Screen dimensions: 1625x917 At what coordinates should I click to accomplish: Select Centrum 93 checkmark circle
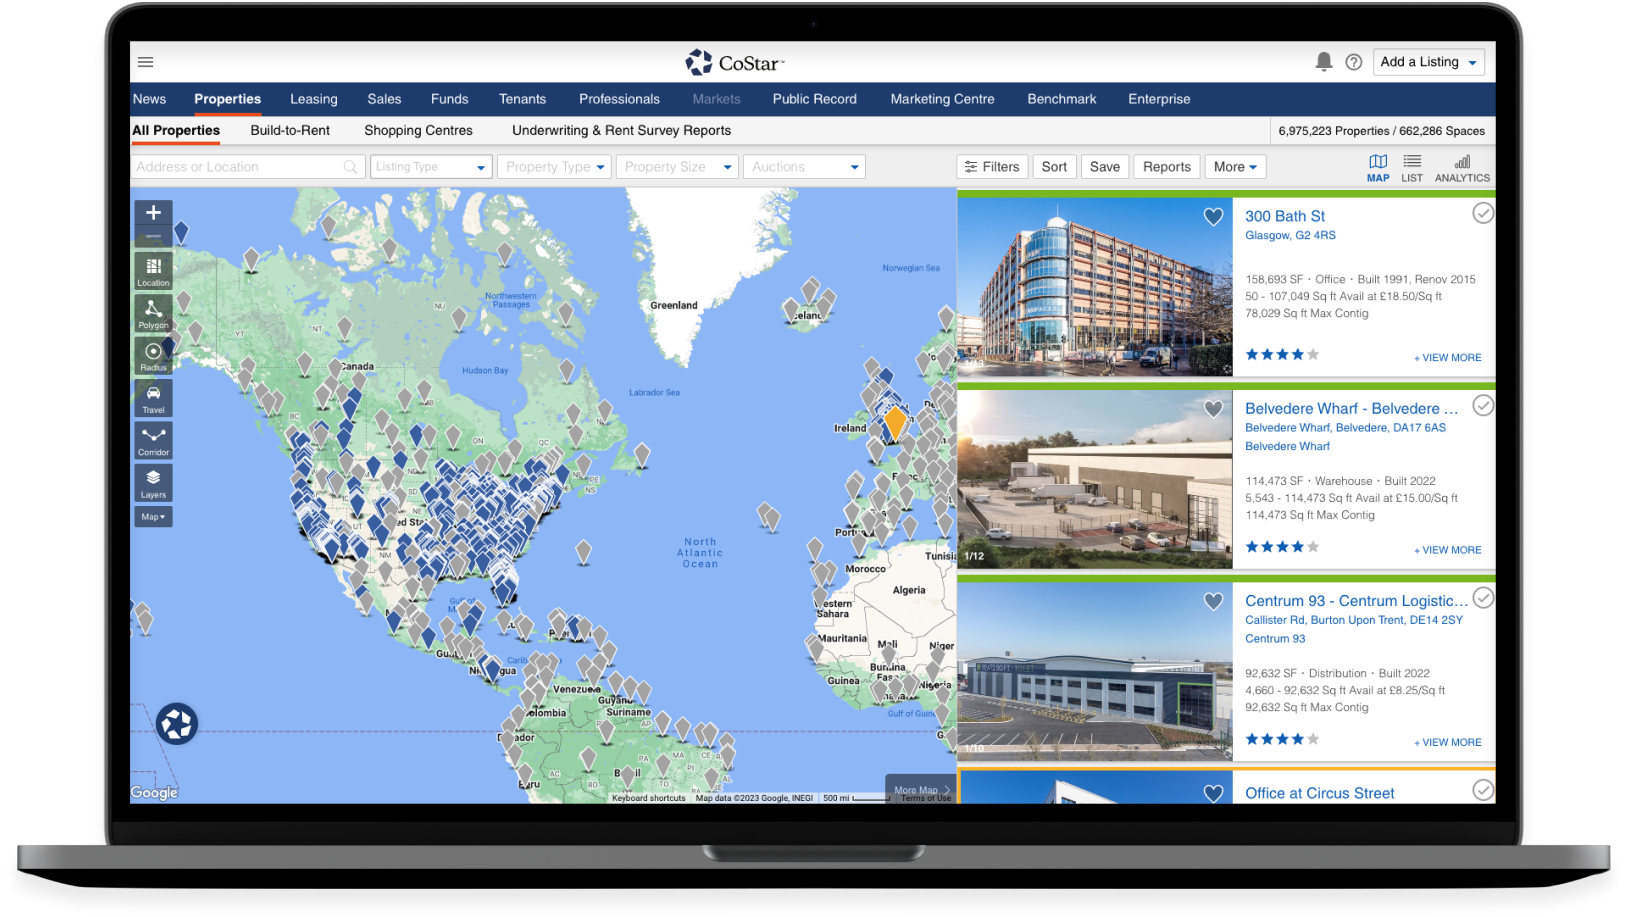[1483, 597]
